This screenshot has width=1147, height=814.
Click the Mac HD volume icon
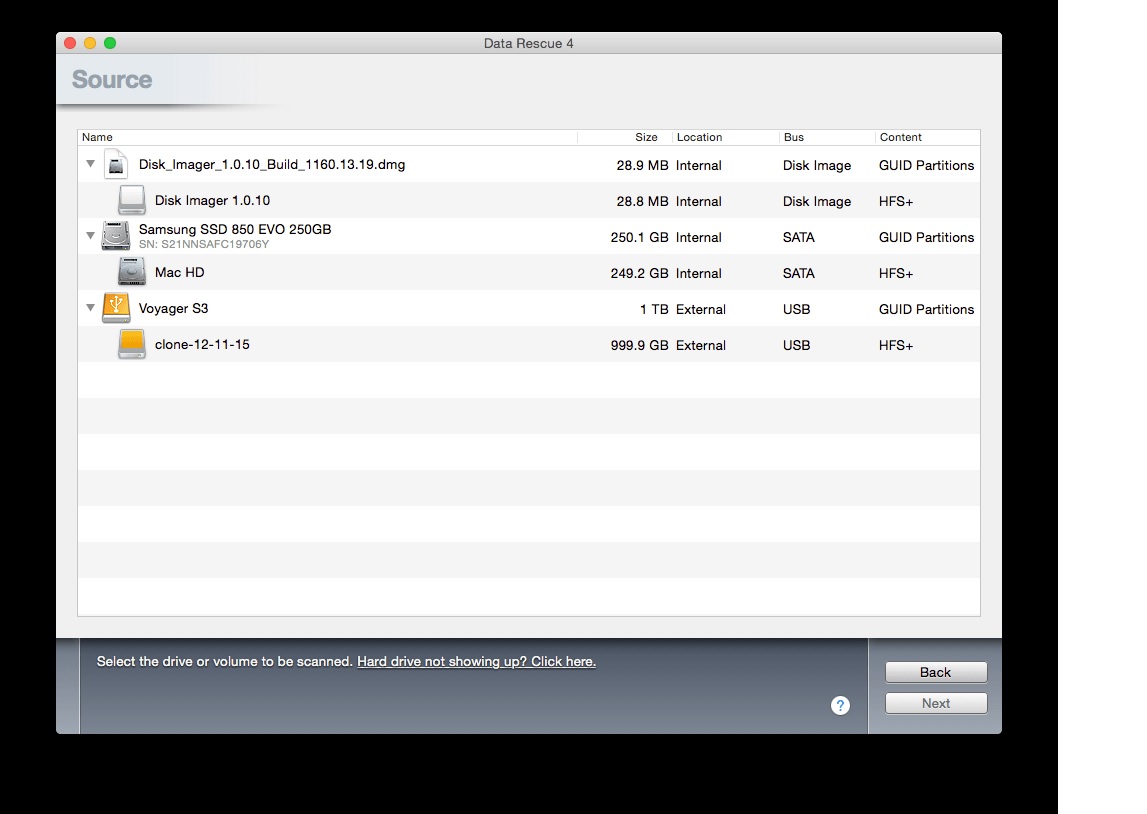point(132,271)
